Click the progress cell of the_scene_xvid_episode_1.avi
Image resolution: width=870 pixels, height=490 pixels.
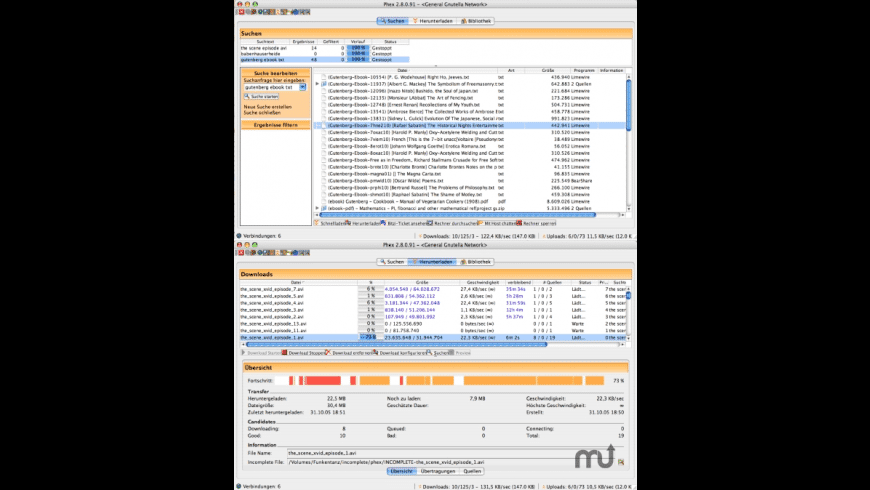coord(370,337)
